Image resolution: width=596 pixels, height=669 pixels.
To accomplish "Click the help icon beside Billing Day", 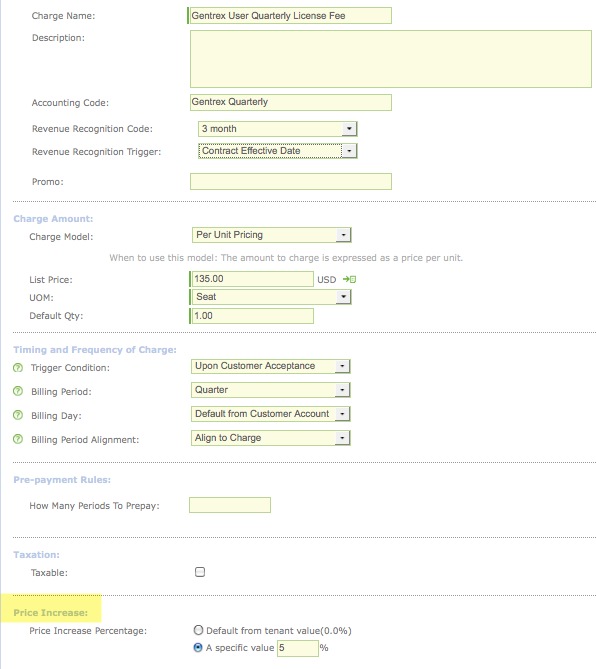I will coord(18,415).
